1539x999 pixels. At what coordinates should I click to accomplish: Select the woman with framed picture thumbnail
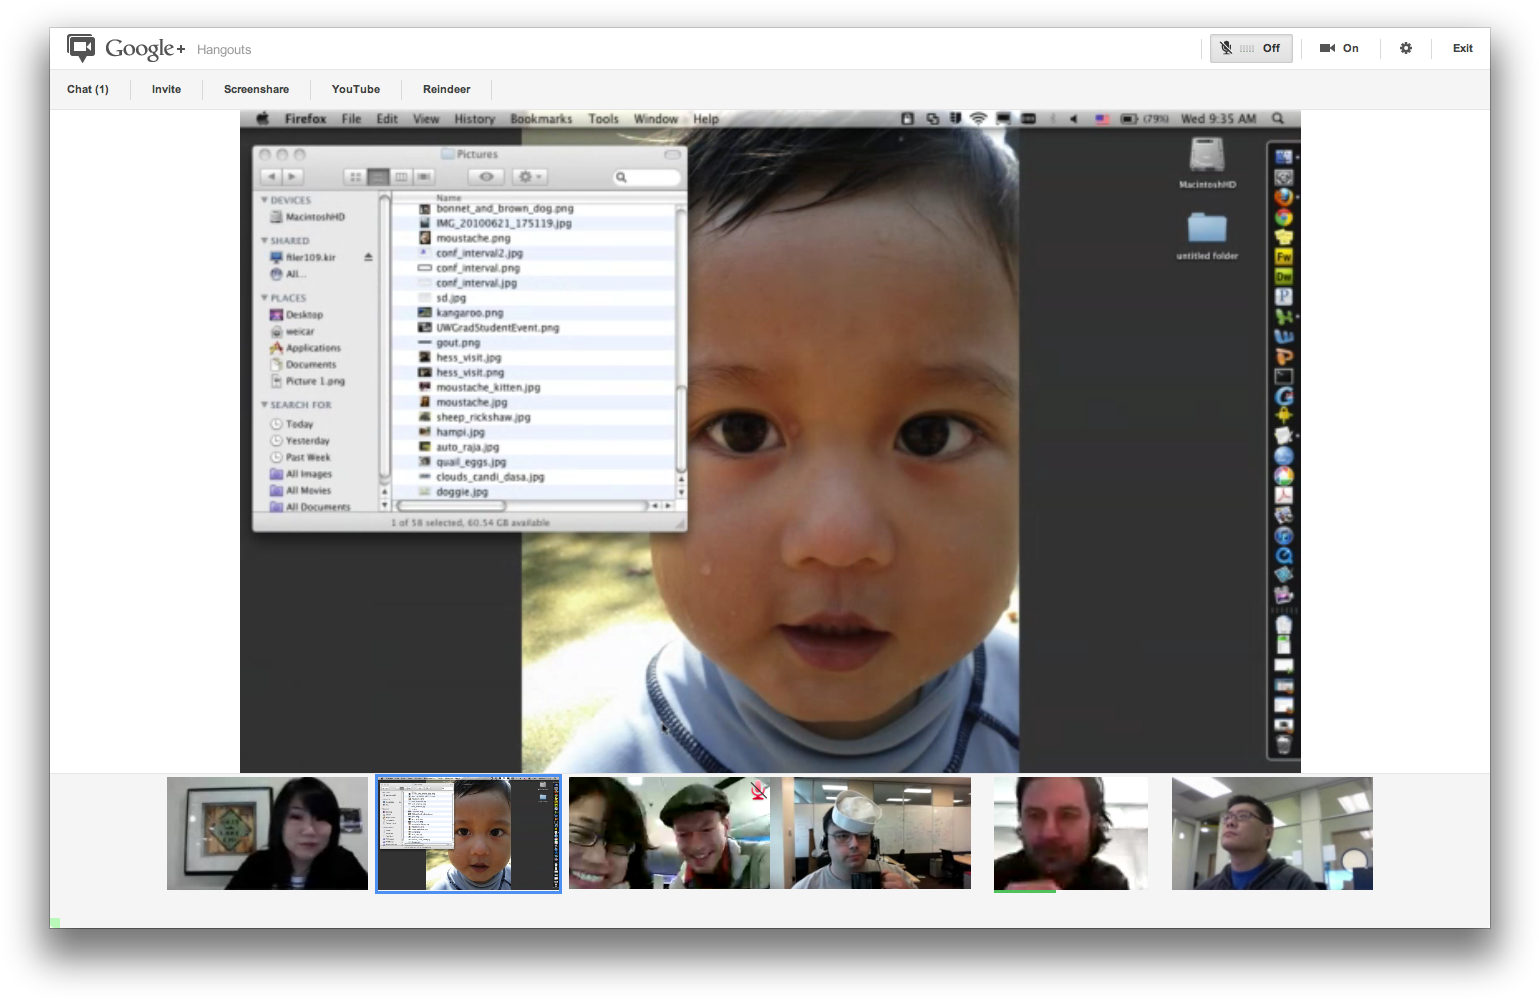(267, 833)
